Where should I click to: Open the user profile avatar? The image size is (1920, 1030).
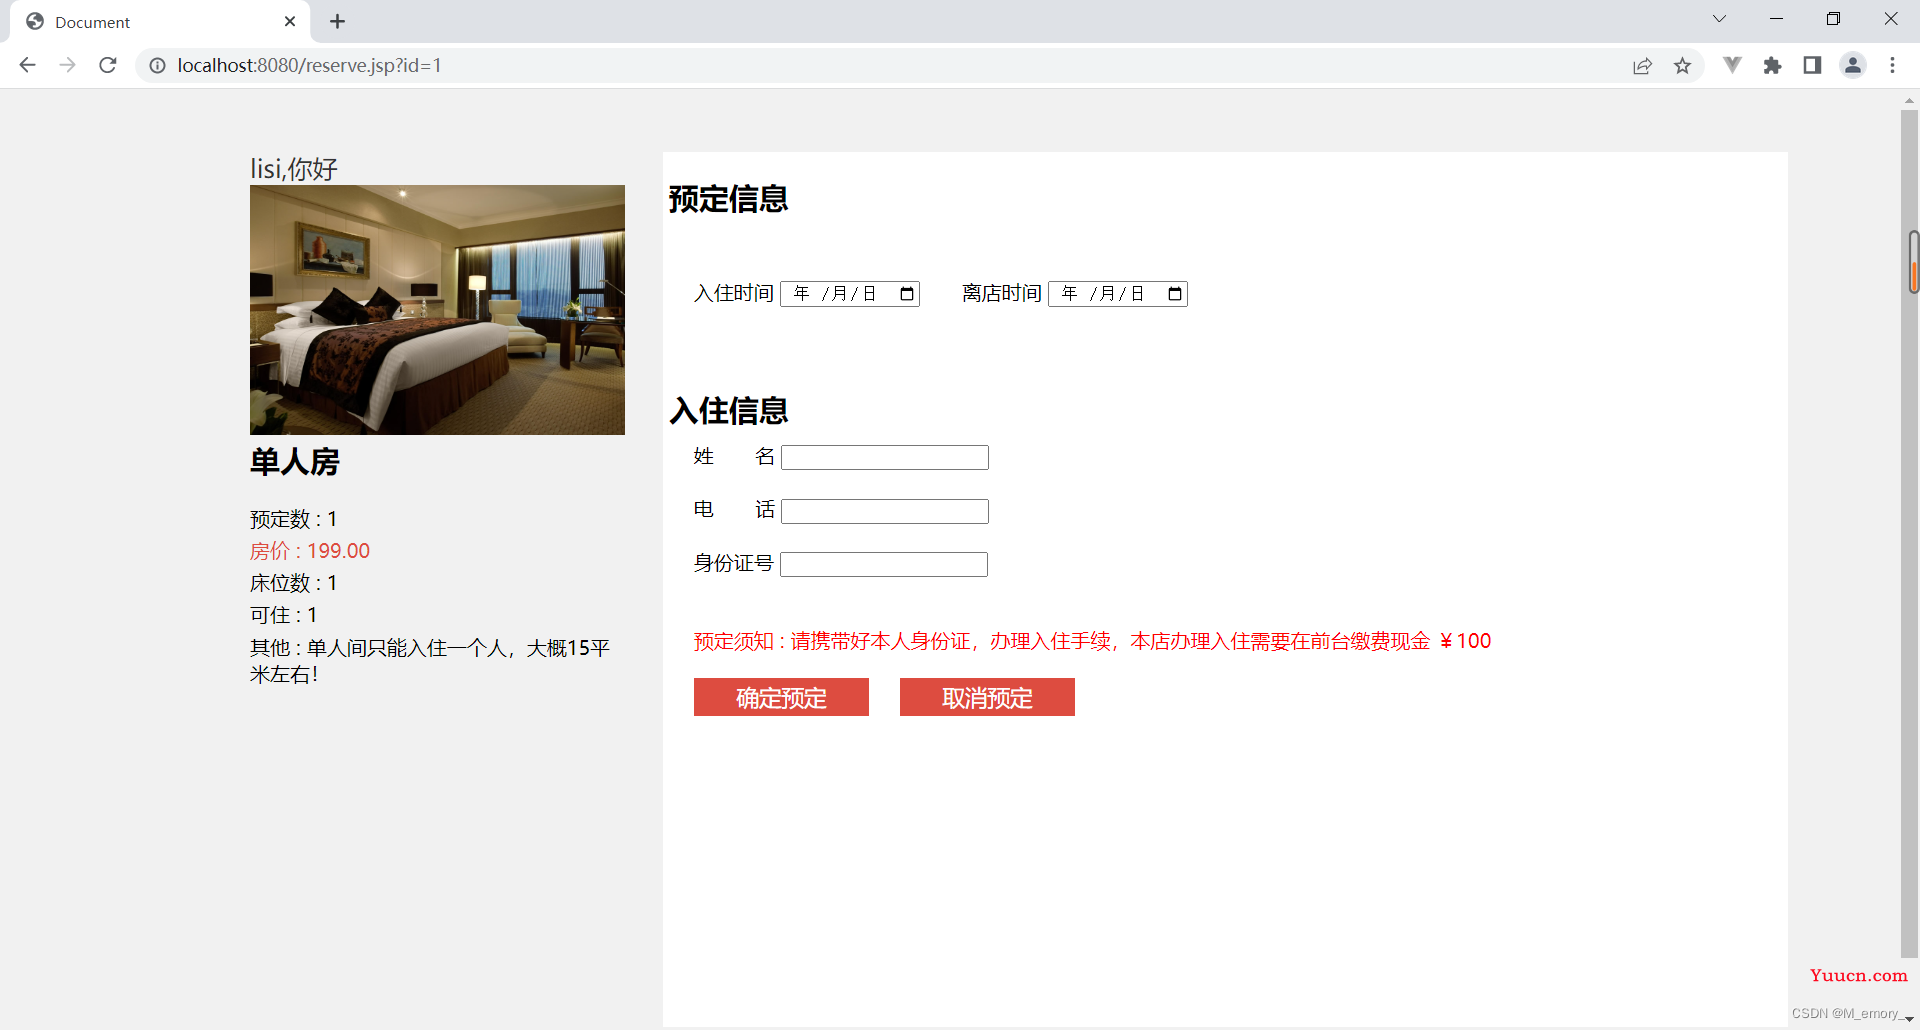[1852, 66]
